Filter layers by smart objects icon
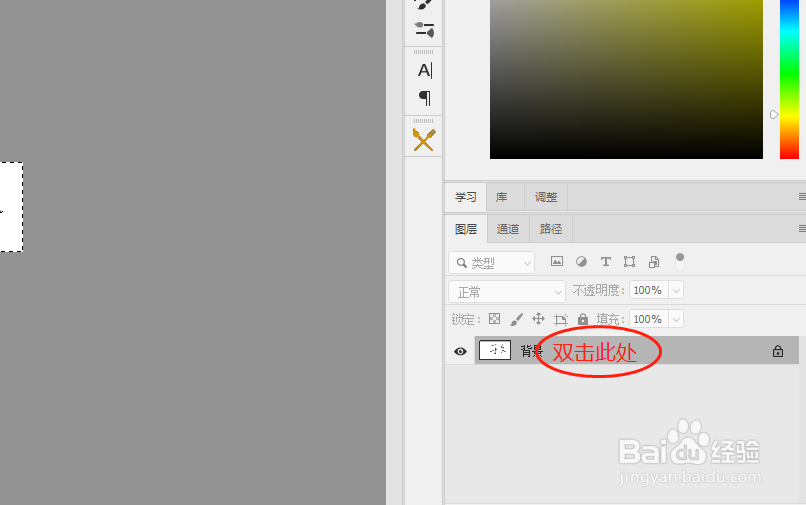Image resolution: width=806 pixels, height=505 pixels. point(654,262)
